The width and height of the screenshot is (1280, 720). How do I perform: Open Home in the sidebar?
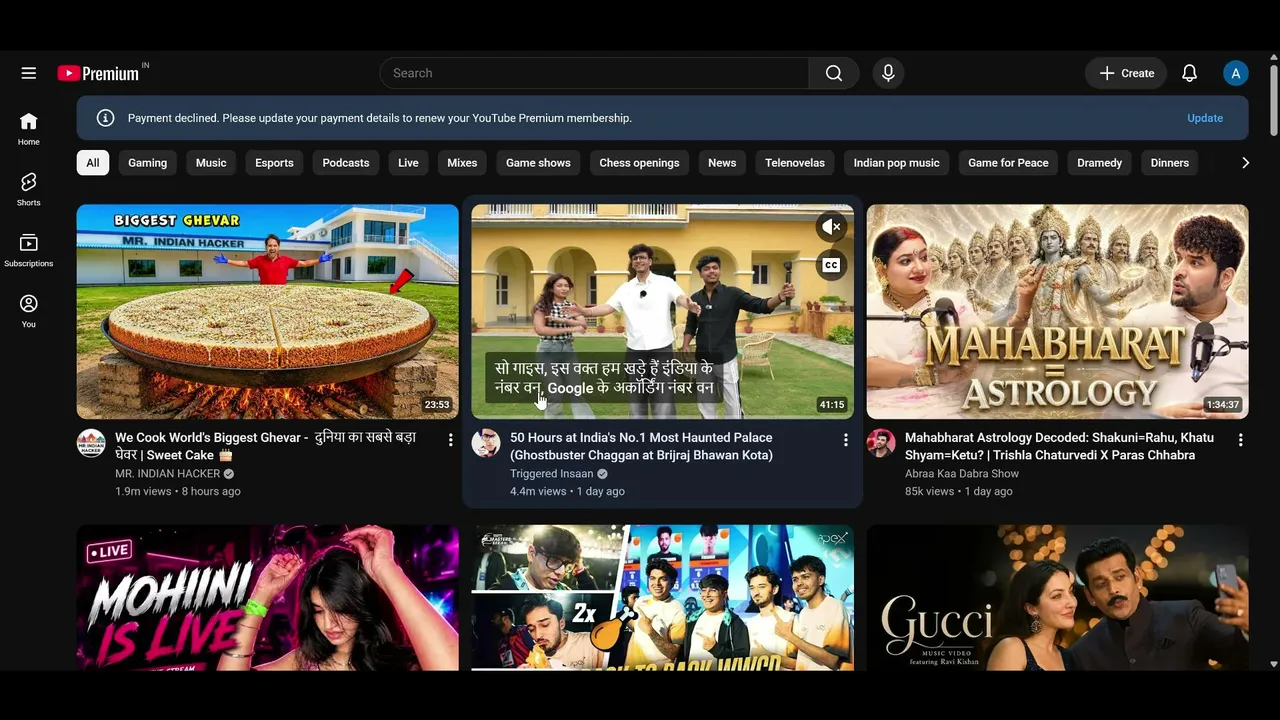coord(29,128)
